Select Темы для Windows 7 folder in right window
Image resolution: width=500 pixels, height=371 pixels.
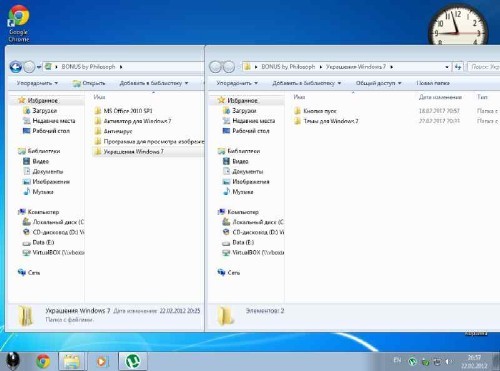tap(326, 121)
